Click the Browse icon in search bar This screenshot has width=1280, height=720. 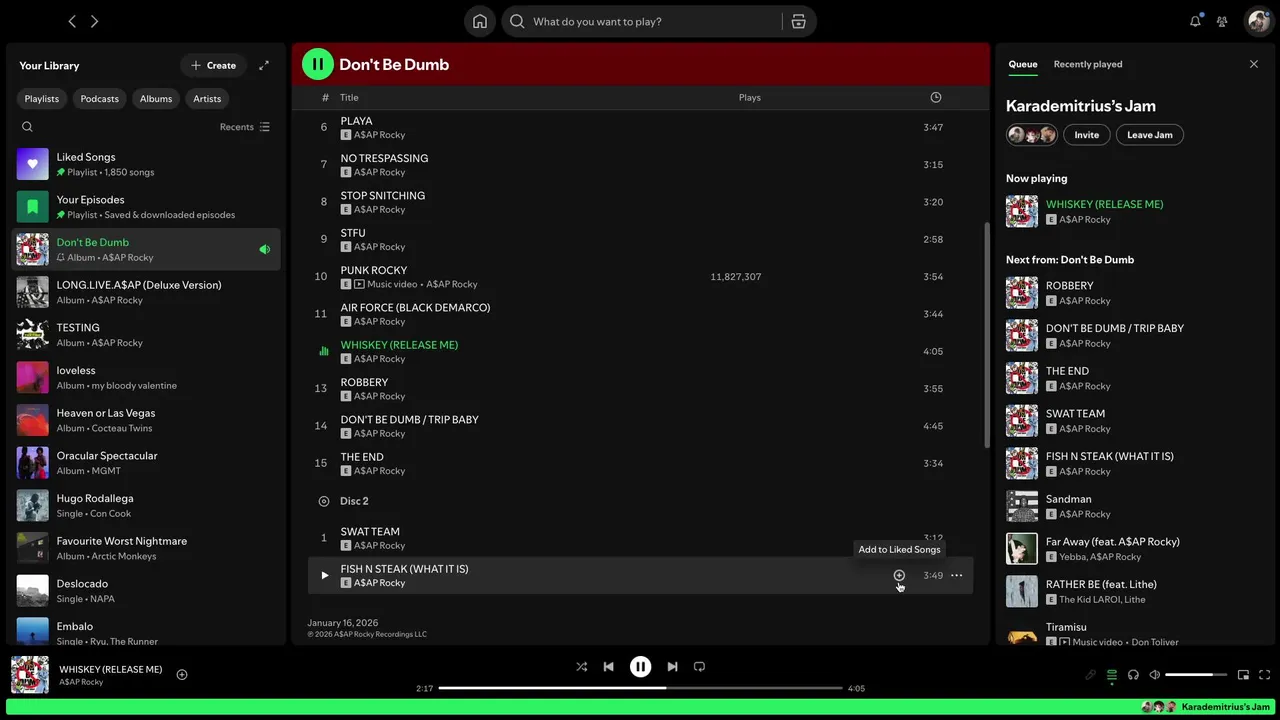point(798,21)
